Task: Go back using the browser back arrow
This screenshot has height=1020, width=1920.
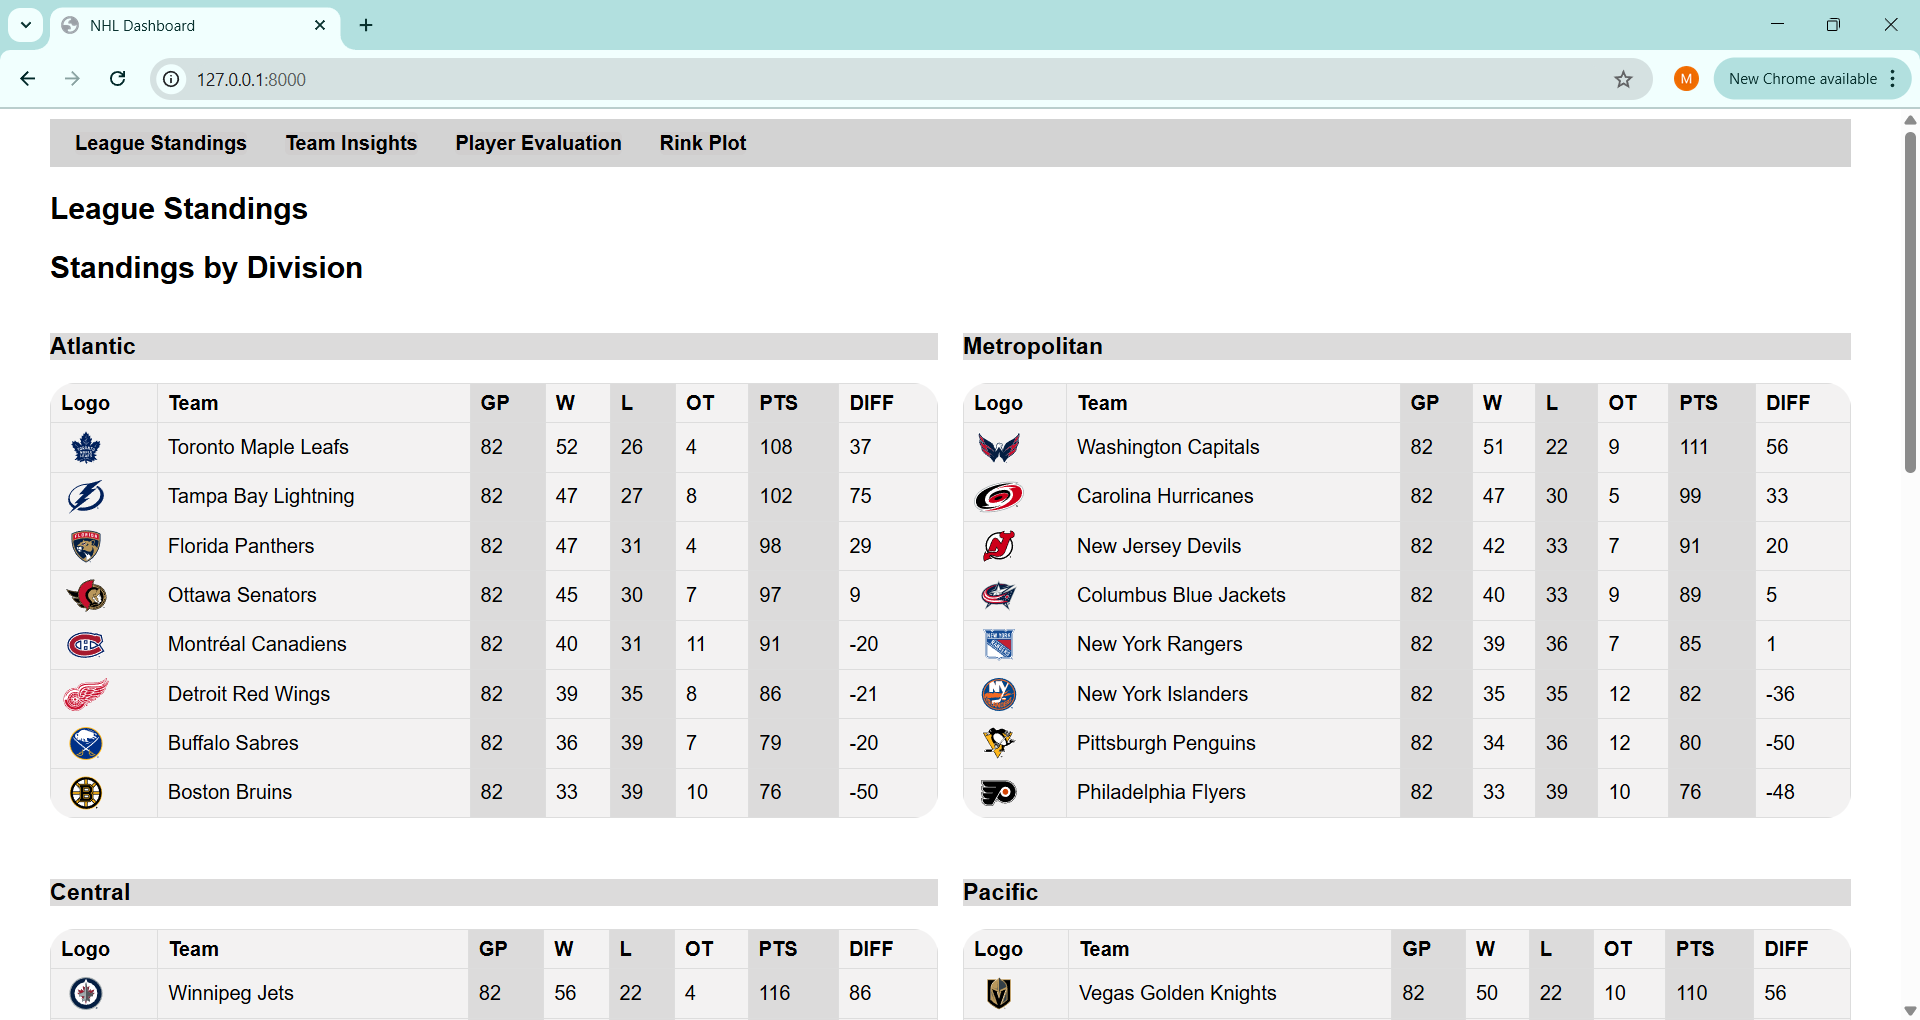Action: (28, 79)
